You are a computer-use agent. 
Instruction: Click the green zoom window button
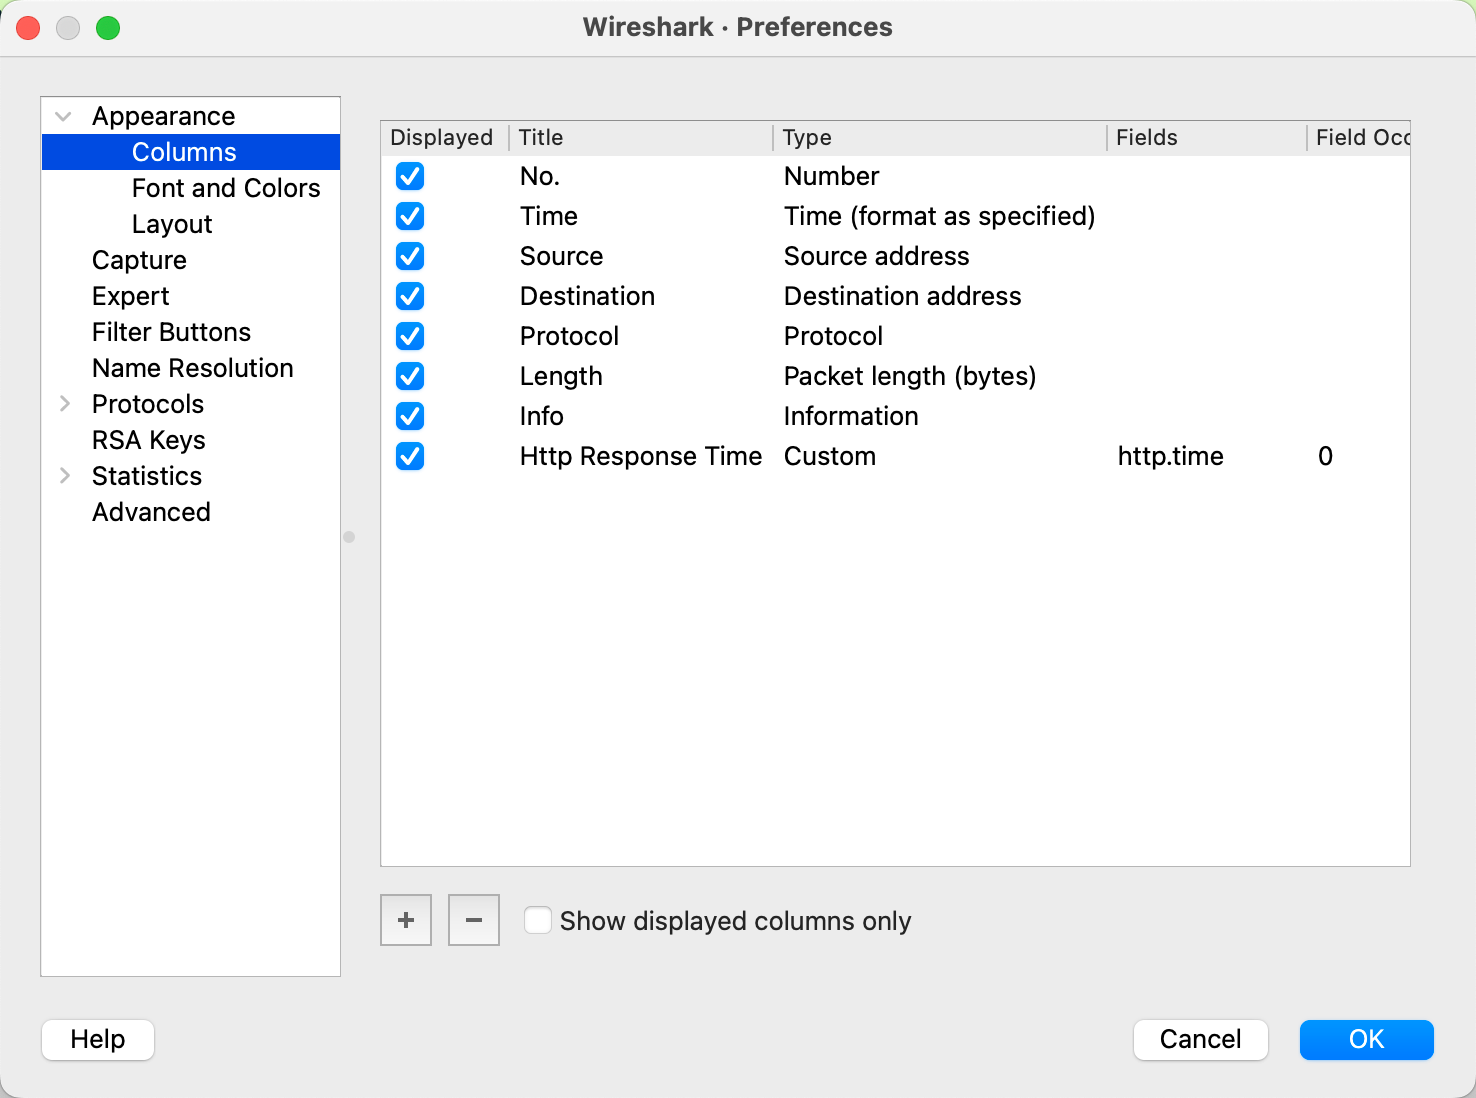[x=108, y=28]
